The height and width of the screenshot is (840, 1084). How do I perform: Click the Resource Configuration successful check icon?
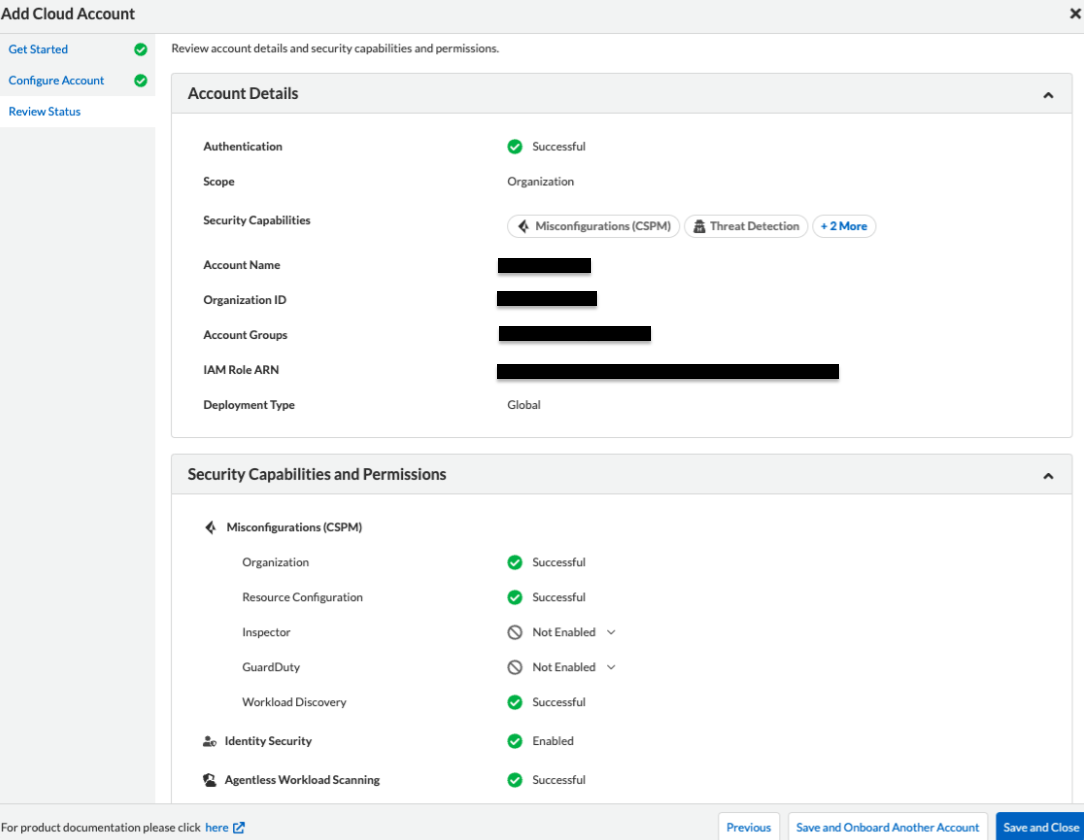point(515,597)
